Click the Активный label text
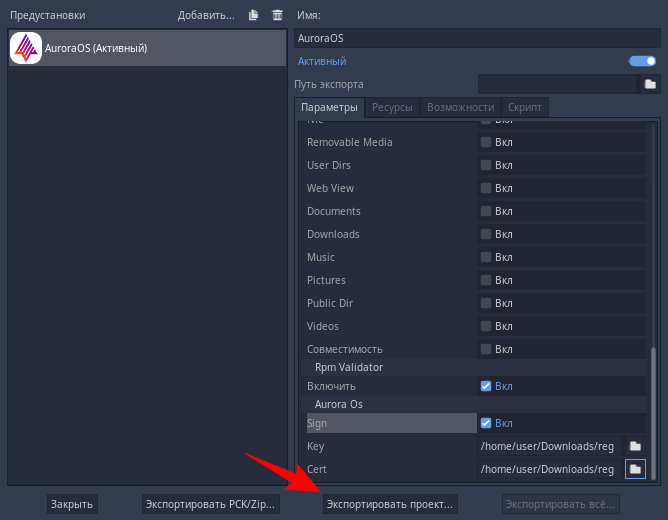668x520 pixels. pyautogui.click(x=322, y=61)
